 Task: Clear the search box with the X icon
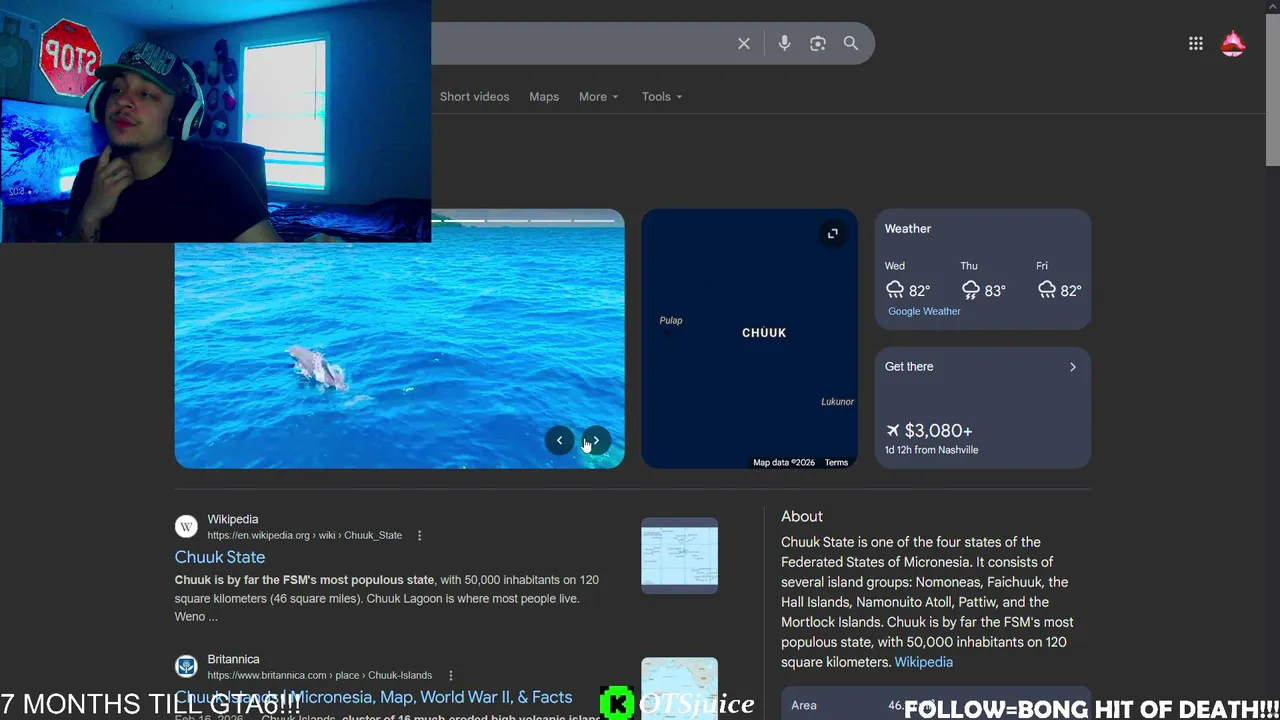click(x=744, y=44)
